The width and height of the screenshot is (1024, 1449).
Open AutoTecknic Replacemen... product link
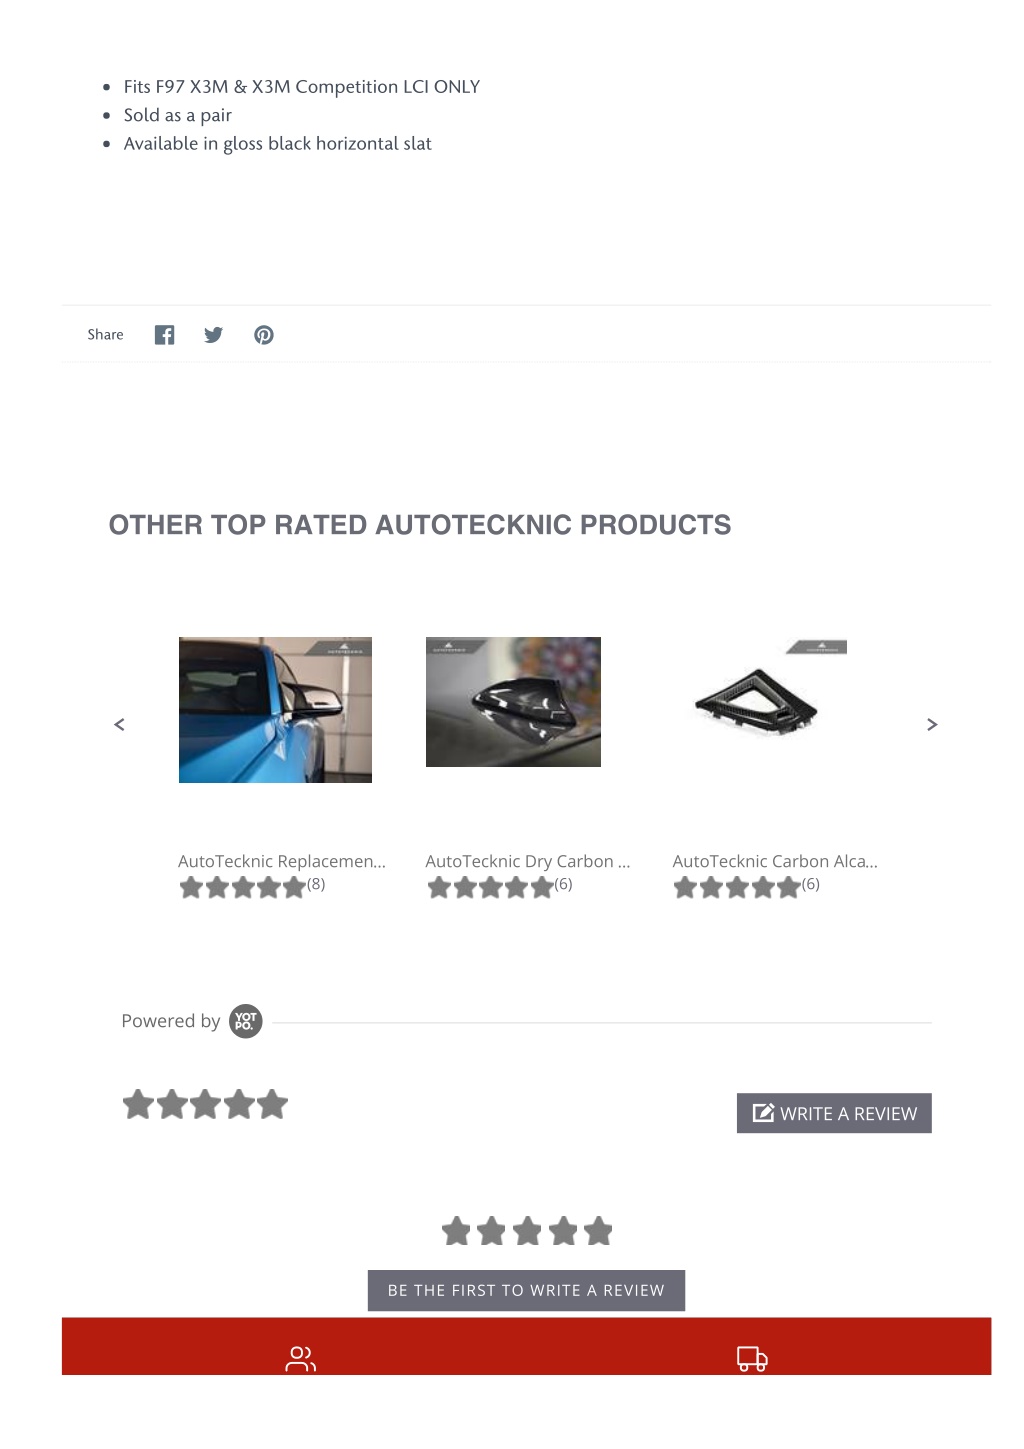282,861
